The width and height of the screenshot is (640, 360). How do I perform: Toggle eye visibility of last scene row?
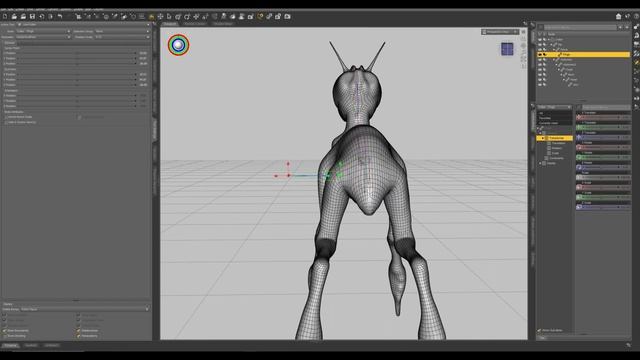point(540,85)
